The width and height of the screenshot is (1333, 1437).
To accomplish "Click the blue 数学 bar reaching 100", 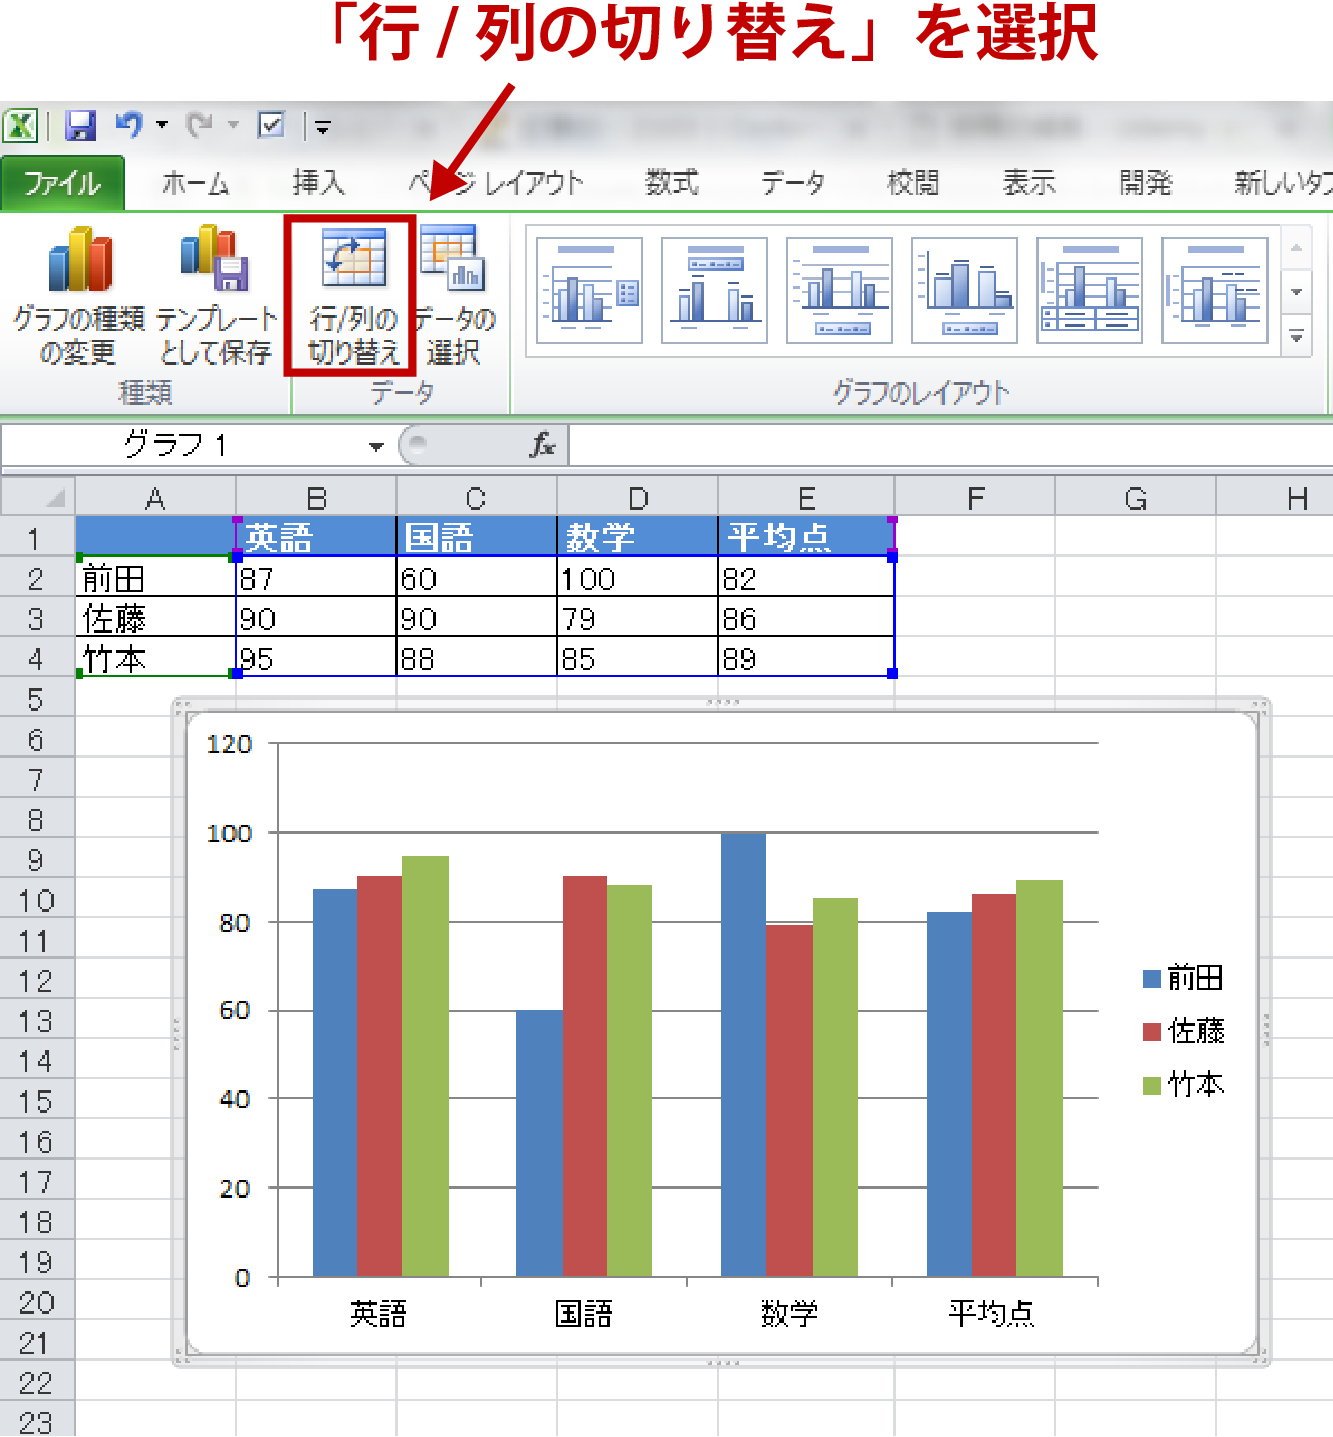I will click(x=743, y=1054).
